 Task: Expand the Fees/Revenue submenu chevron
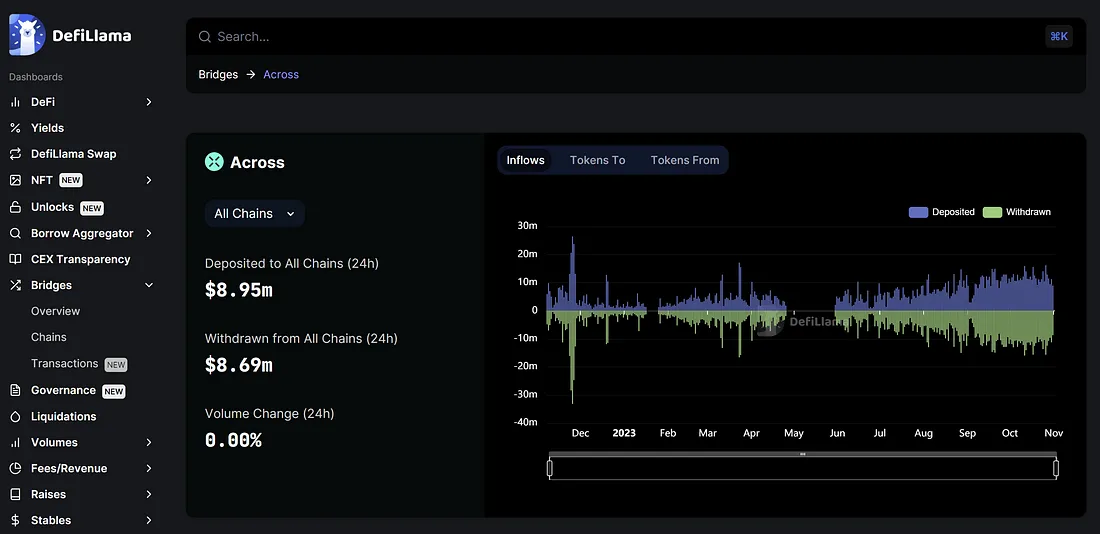pos(149,468)
